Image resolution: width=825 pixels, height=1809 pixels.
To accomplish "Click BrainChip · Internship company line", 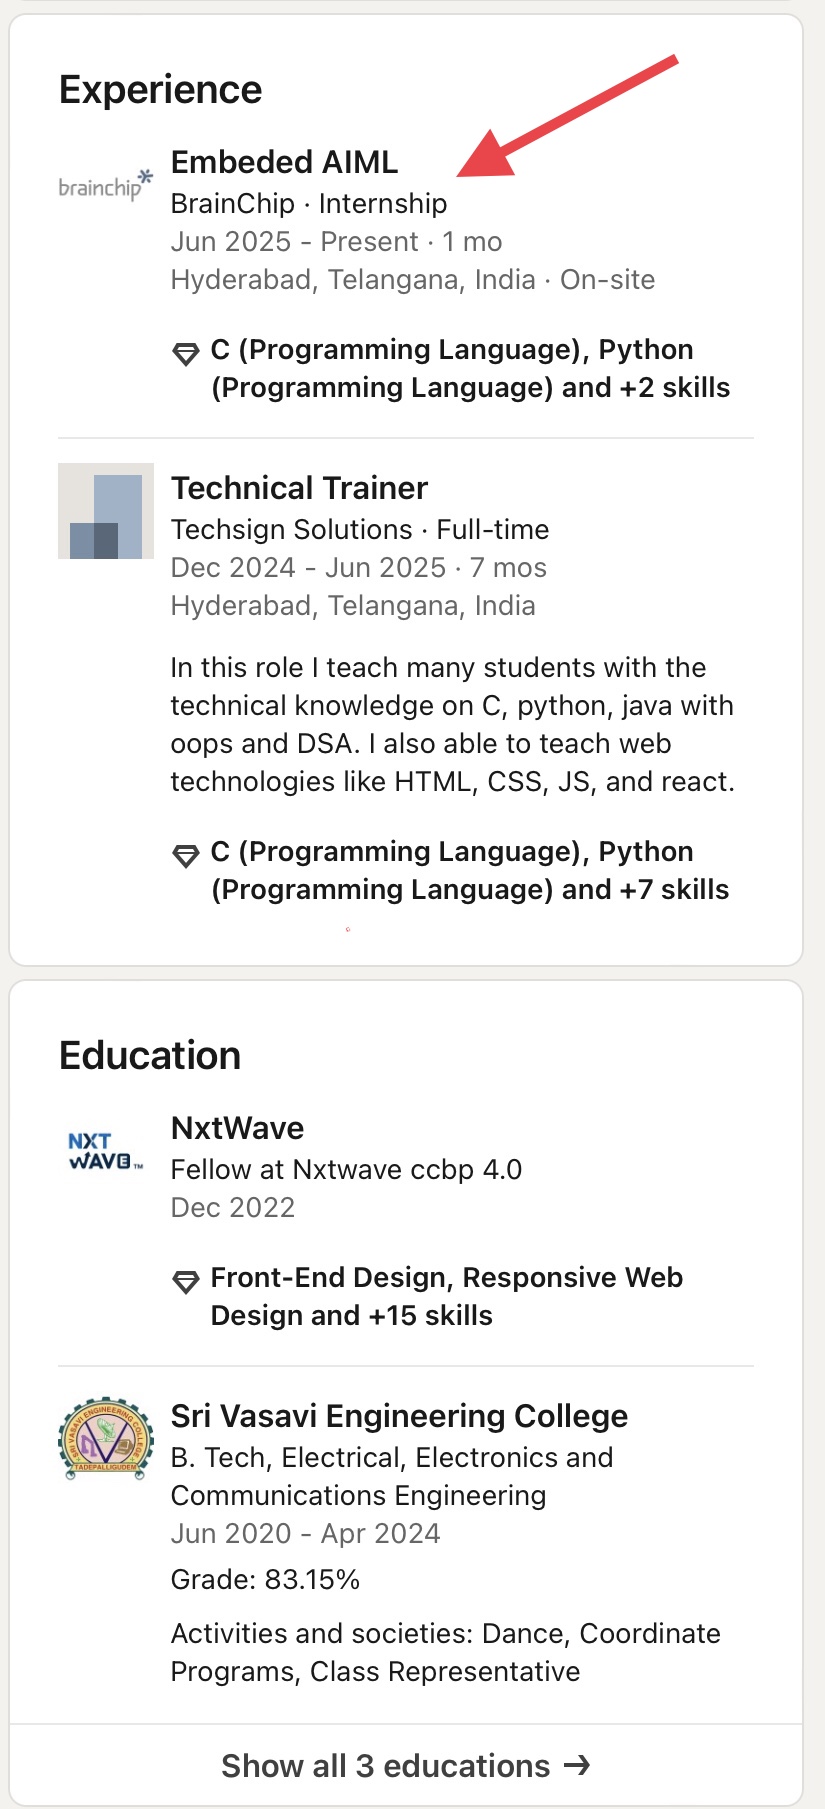I will [x=309, y=203].
